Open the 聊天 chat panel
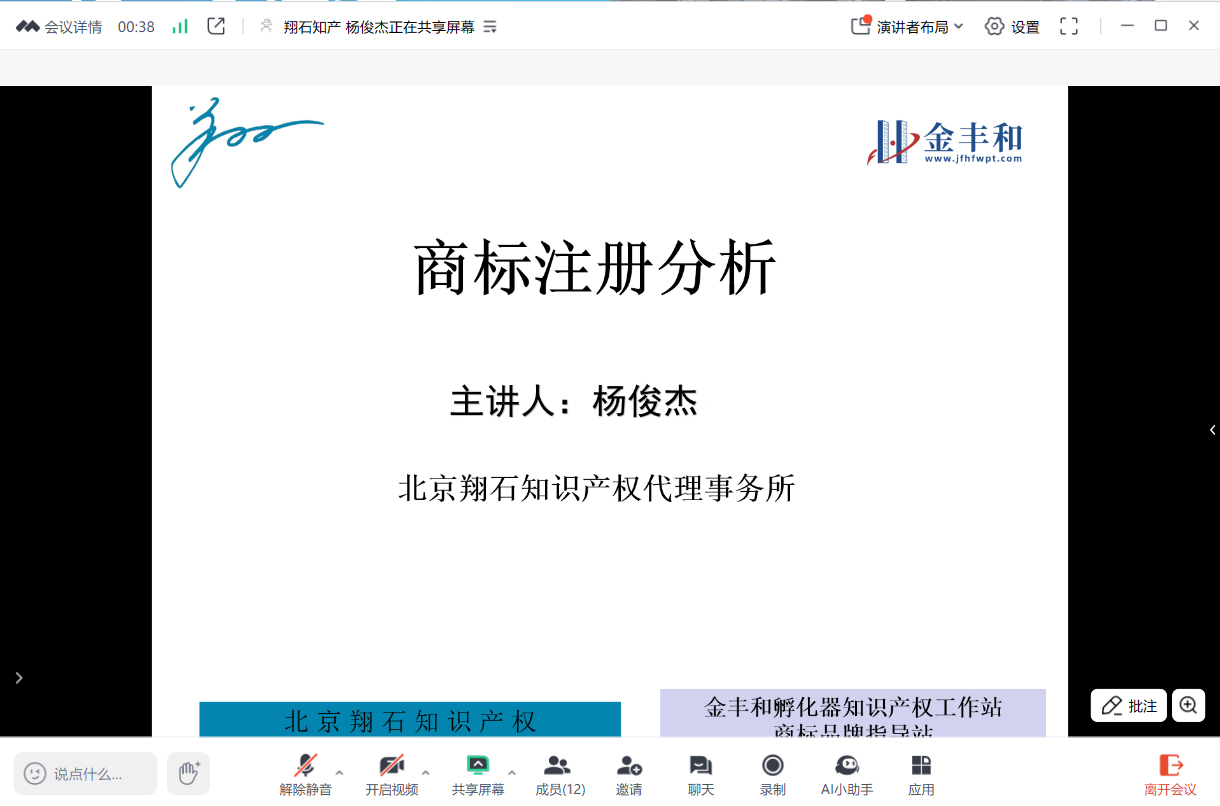The image size is (1220, 806). (x=701, y=775)
